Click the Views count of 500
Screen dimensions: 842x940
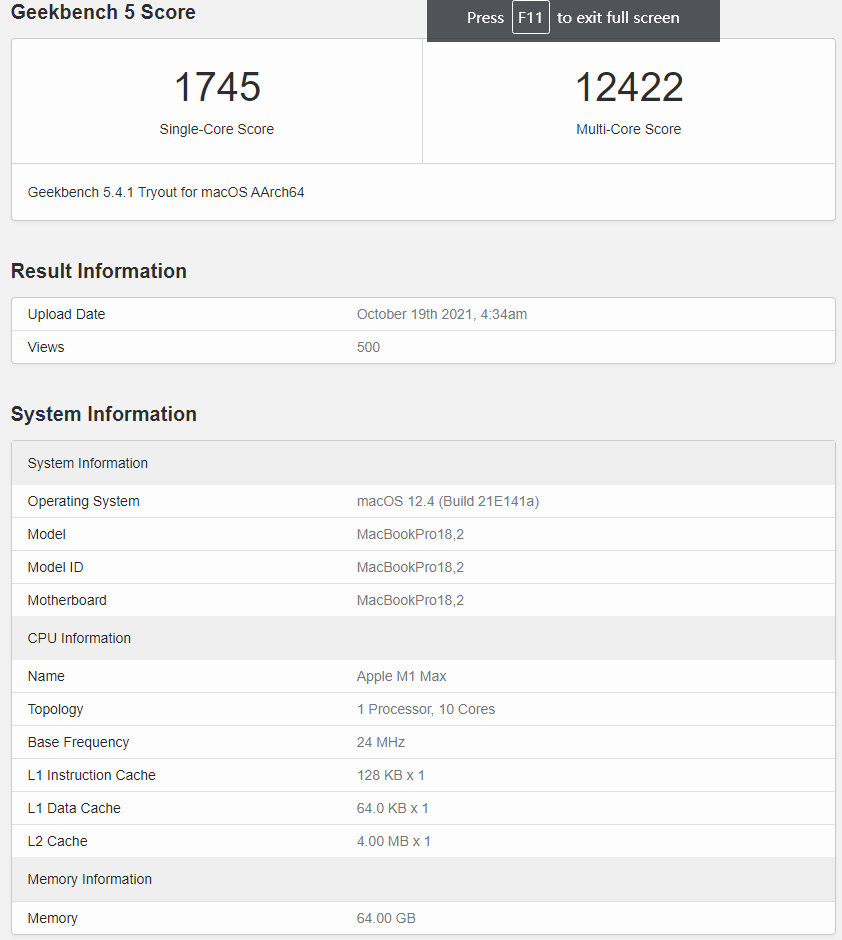[368, 347]
